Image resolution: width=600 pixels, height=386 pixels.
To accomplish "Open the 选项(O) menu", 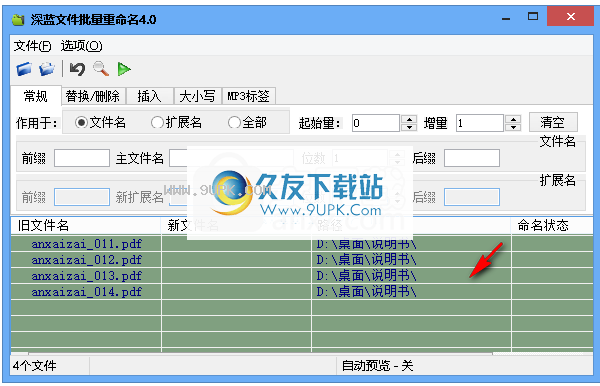I will coord(81,46).
